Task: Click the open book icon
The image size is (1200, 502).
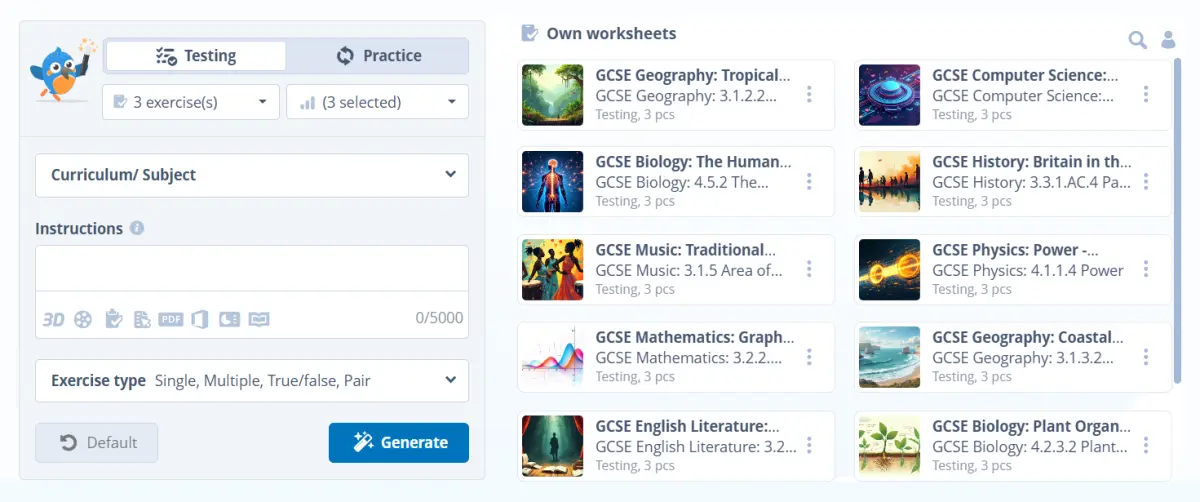Action: click(259, 319)
